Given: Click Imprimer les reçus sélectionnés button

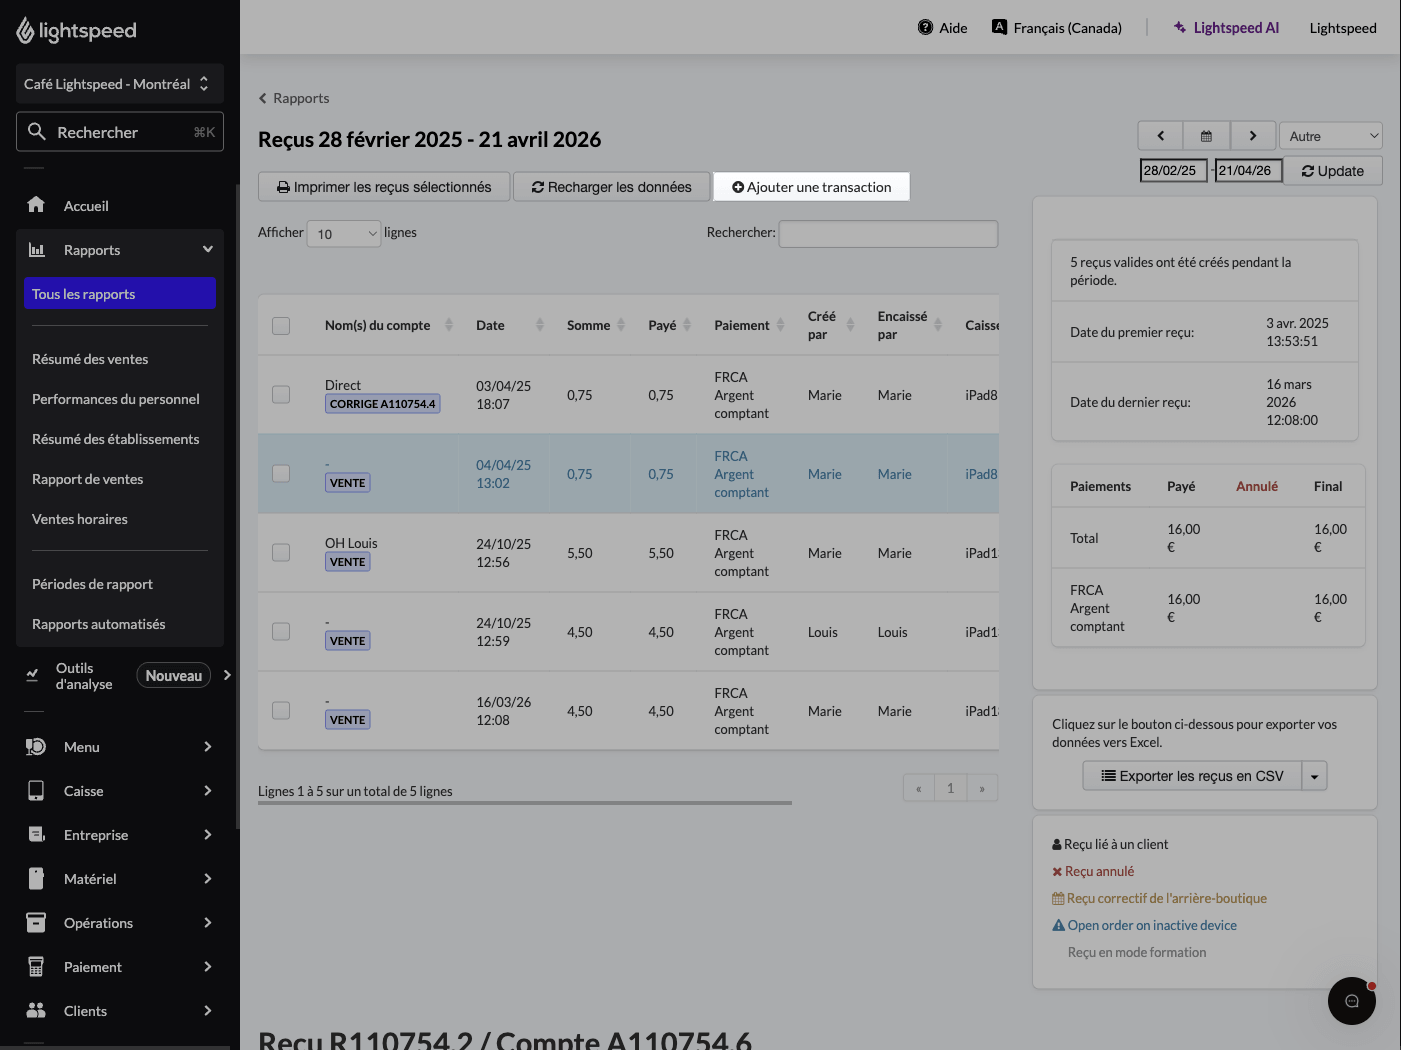Looking at the screenshot, I should click(x=384, y=187).
